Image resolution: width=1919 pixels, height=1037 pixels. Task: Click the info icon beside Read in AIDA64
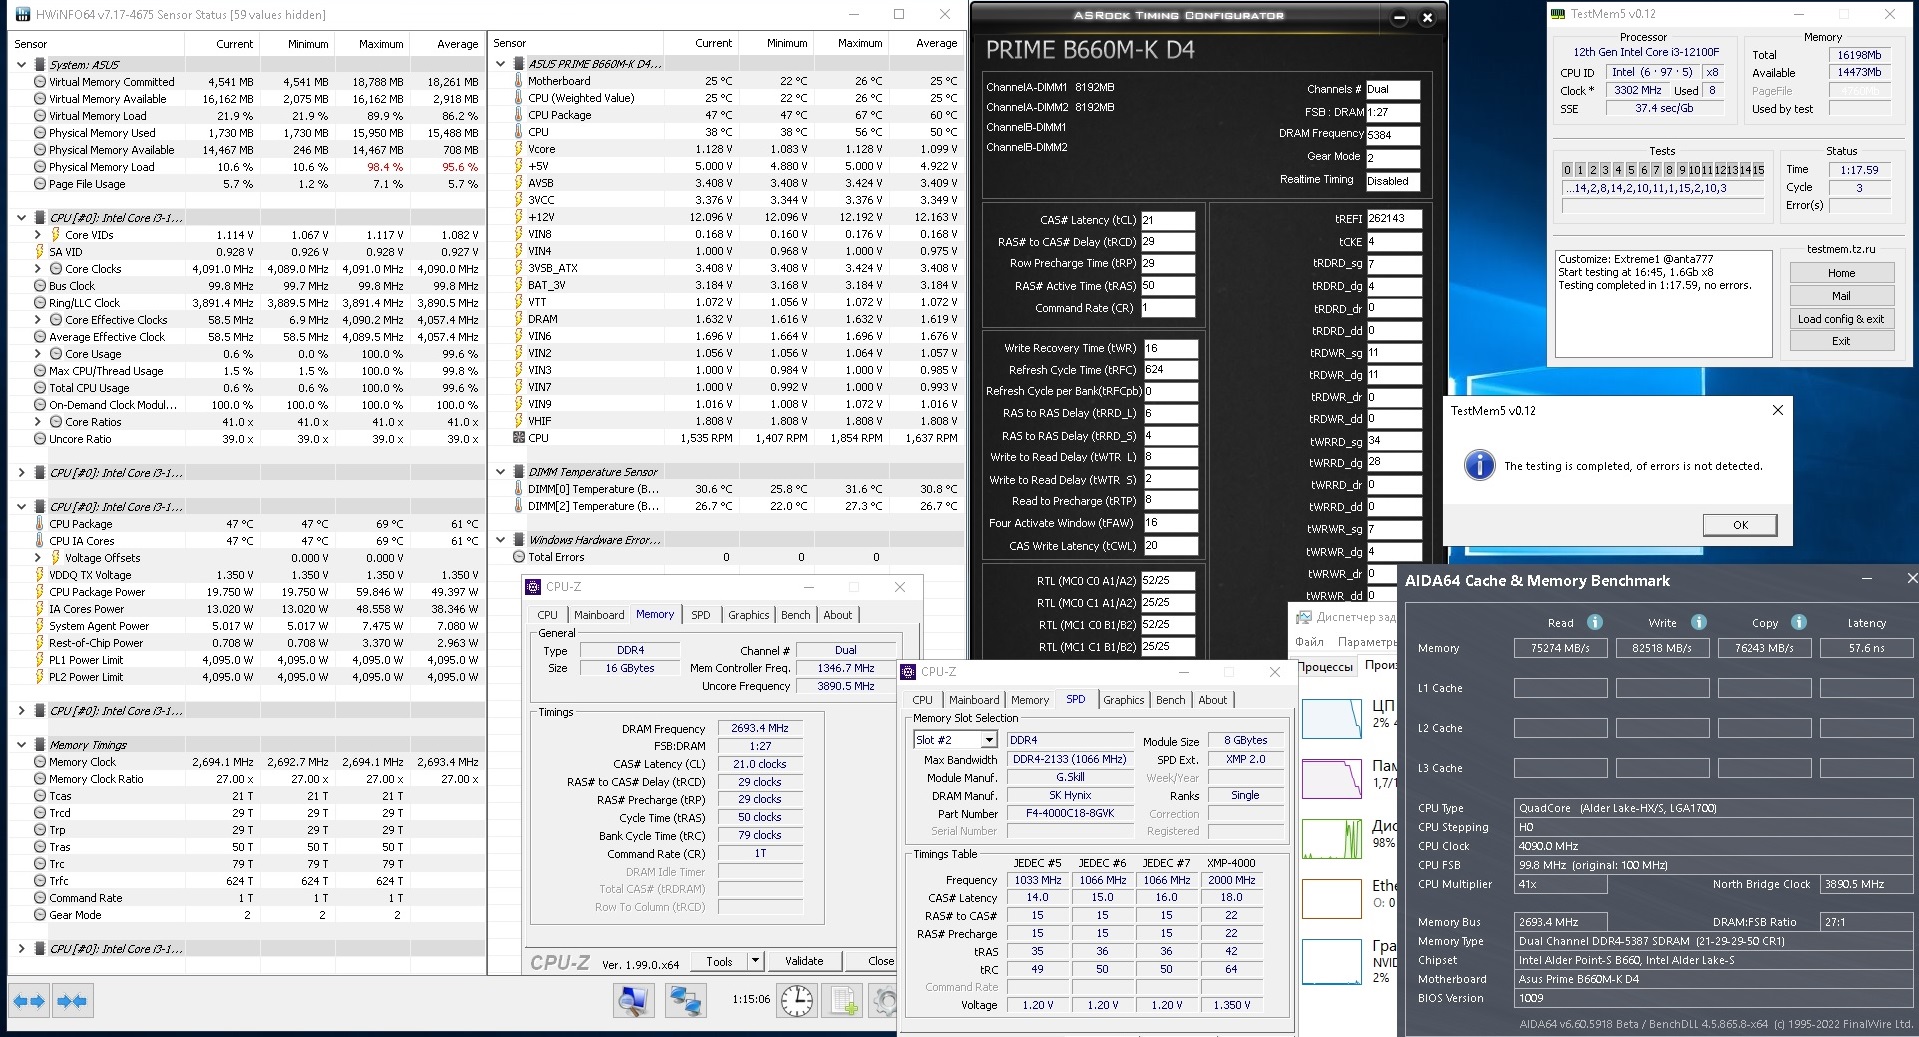1595,622
